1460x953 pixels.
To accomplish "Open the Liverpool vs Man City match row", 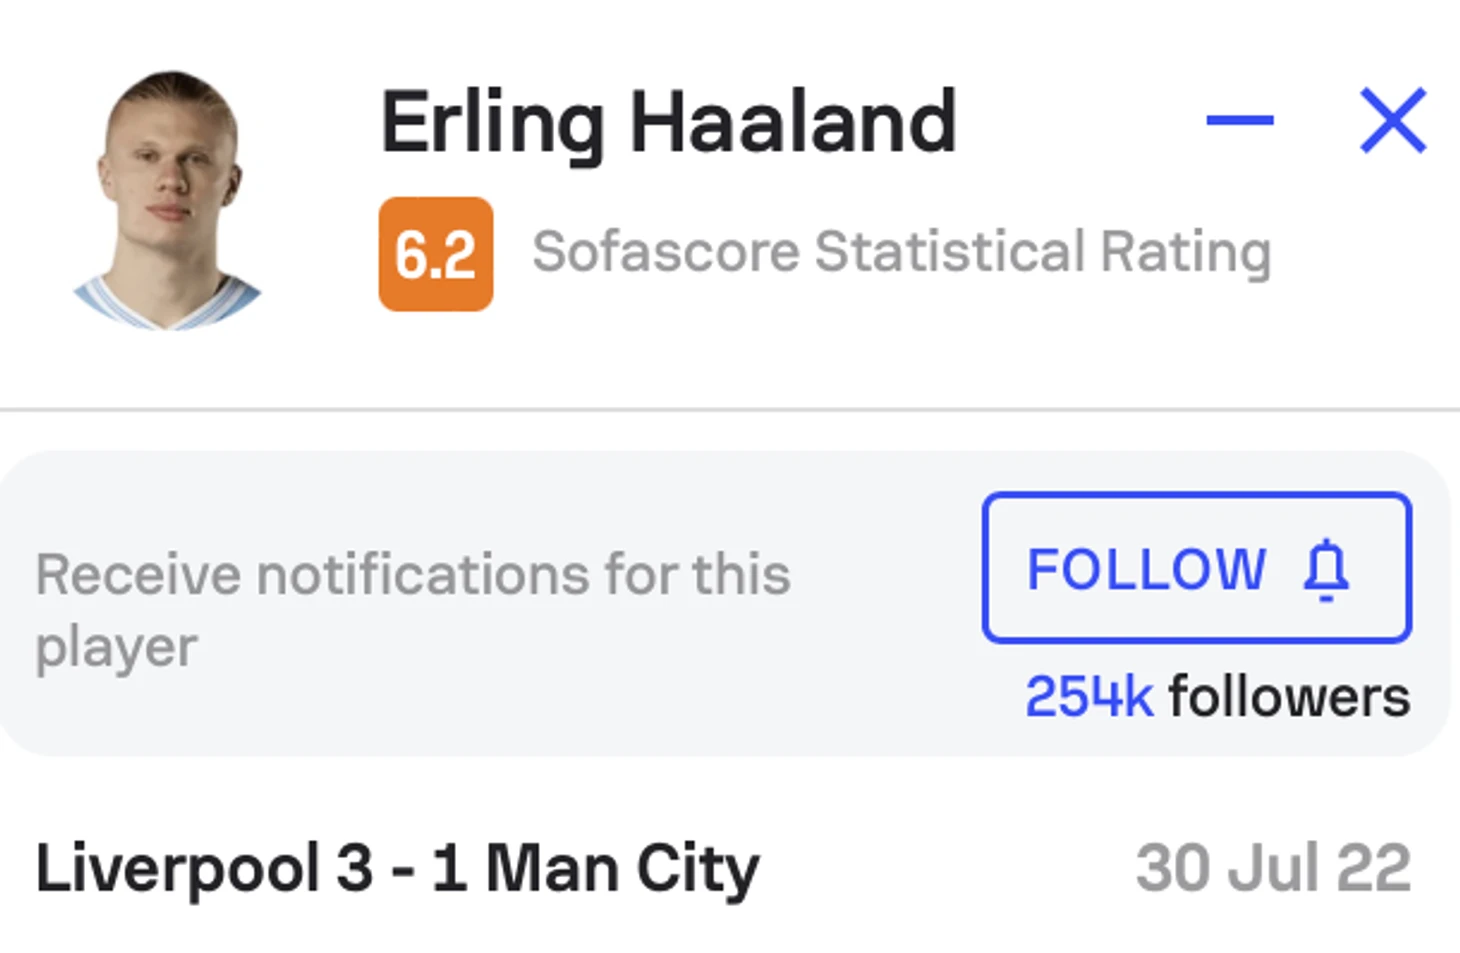I will coord(723,868).
